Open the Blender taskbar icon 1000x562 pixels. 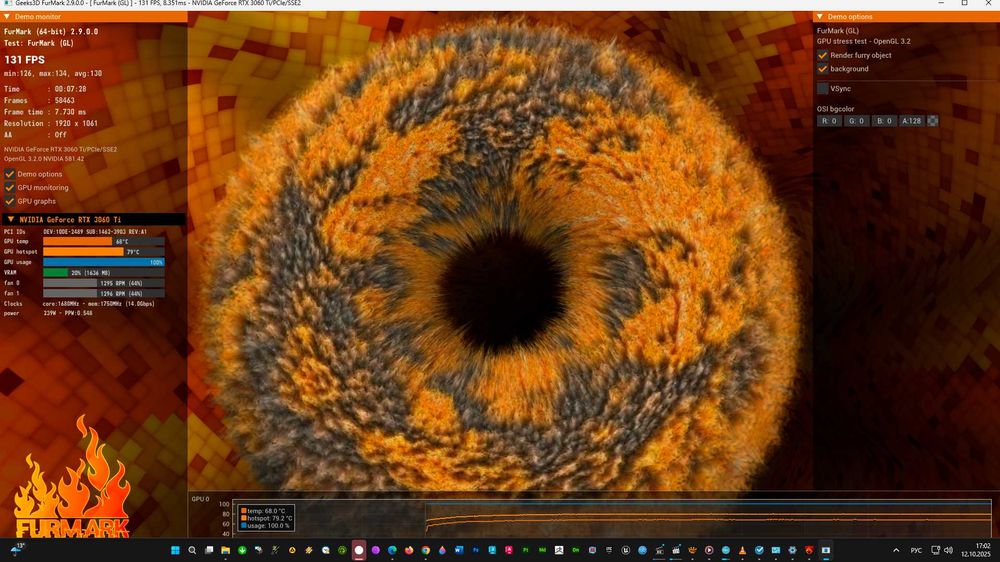pos(692,550)
